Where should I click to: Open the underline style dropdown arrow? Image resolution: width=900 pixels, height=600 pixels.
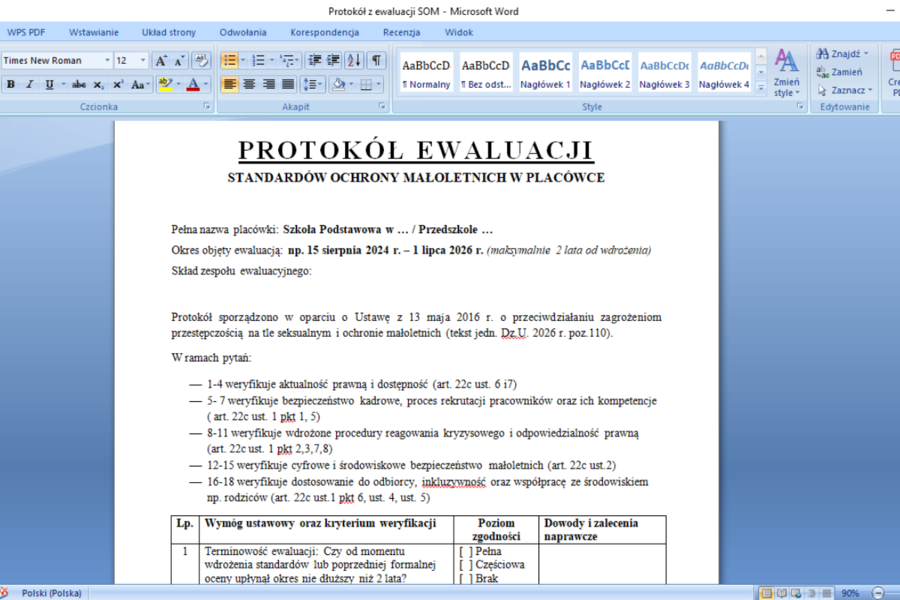click(x=63, y=84)
